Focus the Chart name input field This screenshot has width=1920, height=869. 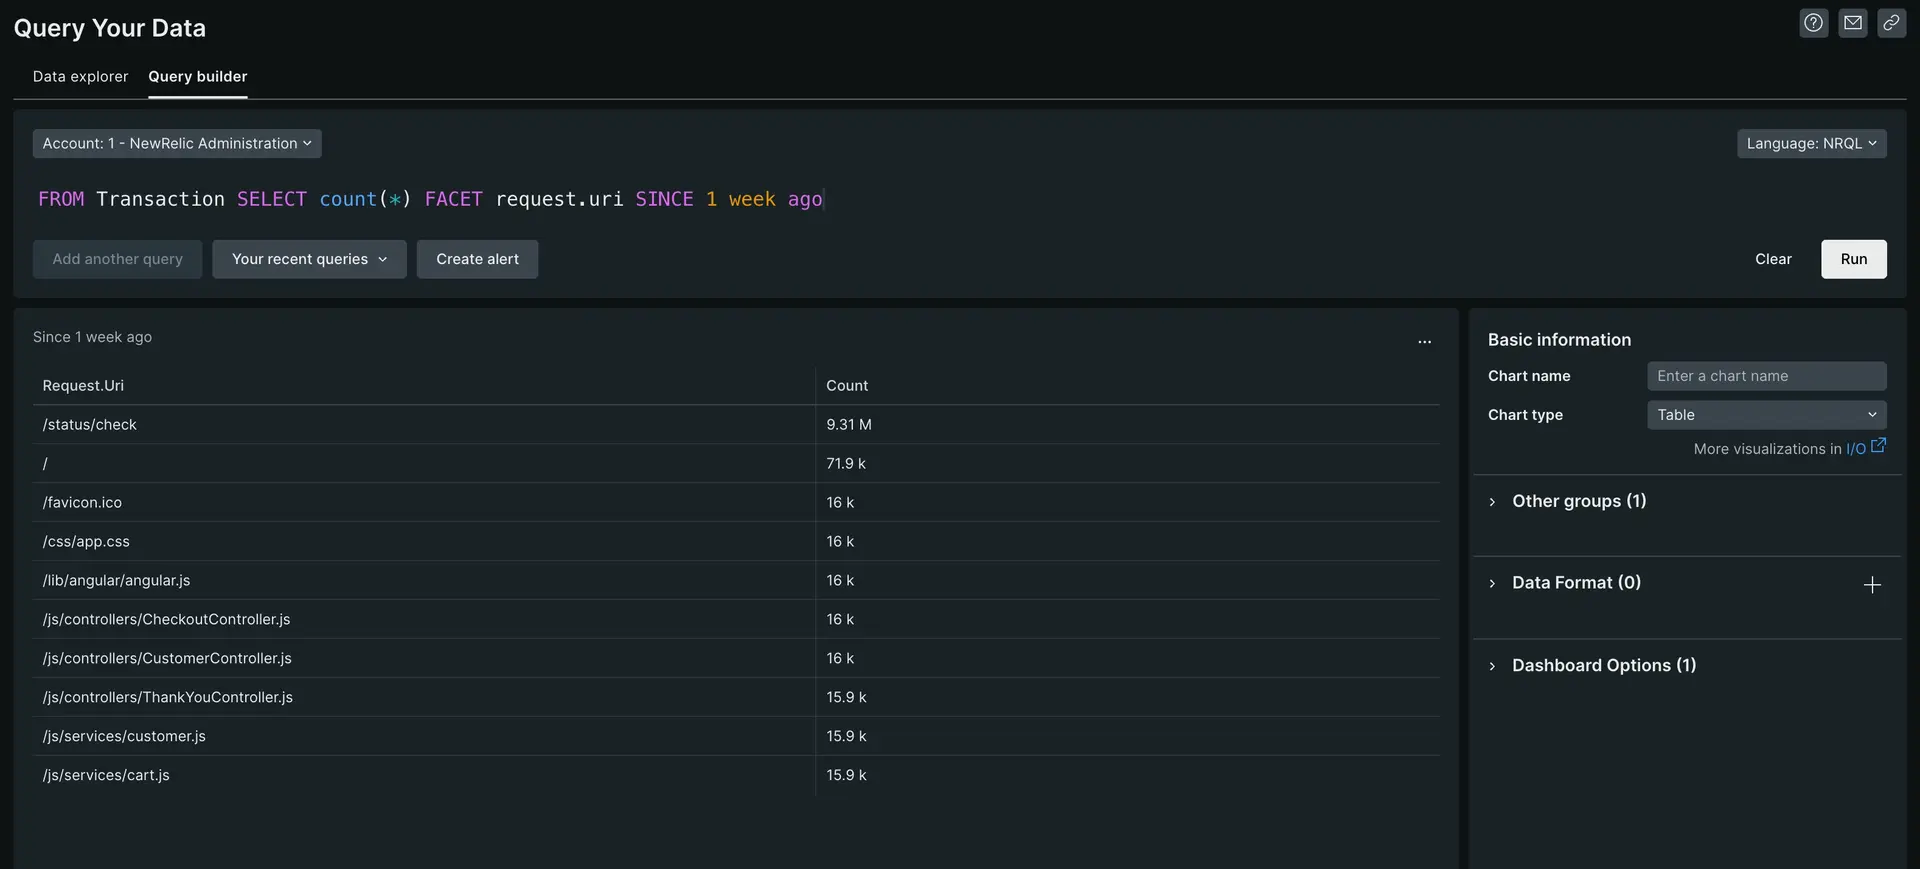pos(1766,376)
